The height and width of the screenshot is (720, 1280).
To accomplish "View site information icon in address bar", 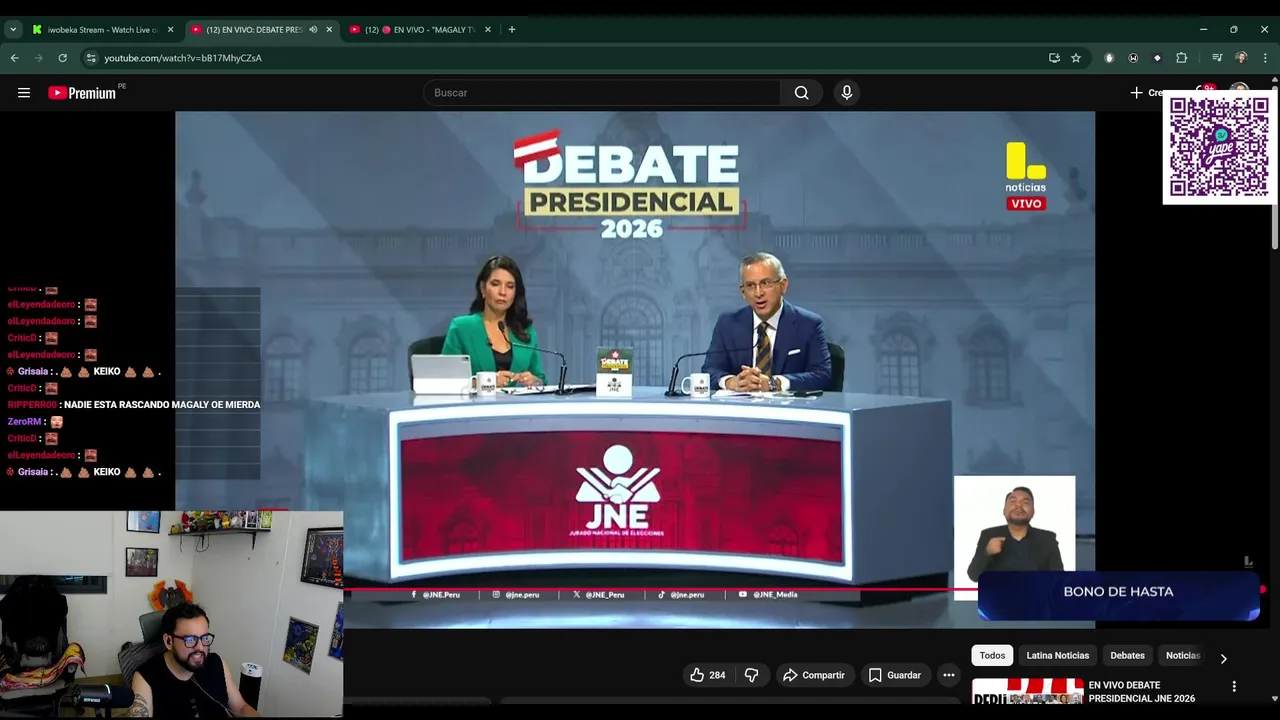I will tap(90, 58).
